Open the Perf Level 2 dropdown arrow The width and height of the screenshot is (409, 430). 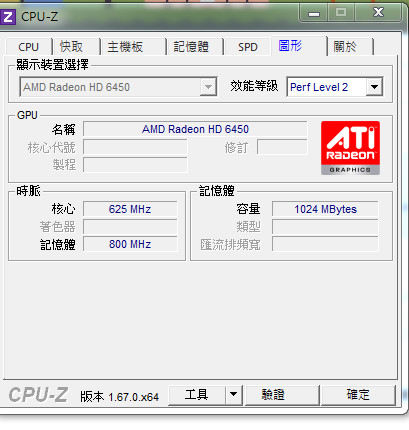pos(374,87)
